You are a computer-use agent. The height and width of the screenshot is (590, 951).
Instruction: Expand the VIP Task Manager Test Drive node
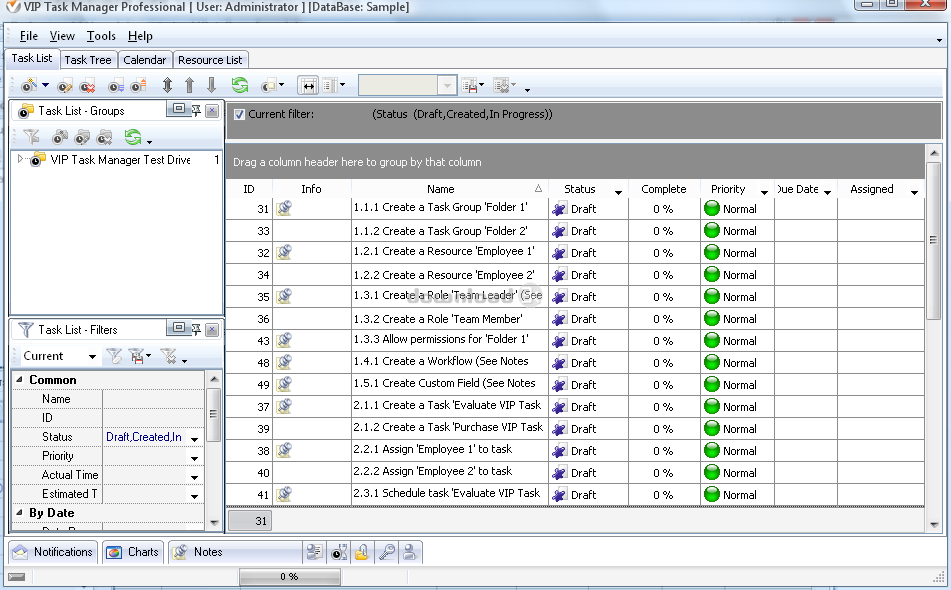pyautogui.click(x=20, y=158)
